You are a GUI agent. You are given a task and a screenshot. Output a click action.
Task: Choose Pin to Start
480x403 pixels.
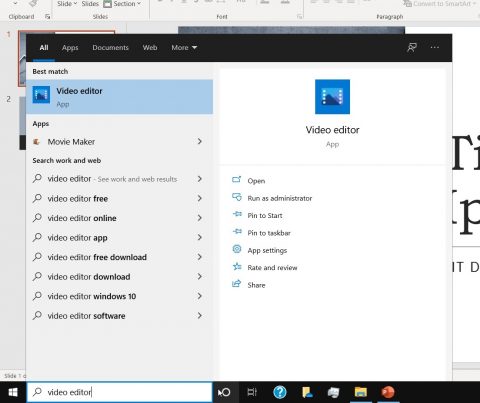tap(265, 216)
